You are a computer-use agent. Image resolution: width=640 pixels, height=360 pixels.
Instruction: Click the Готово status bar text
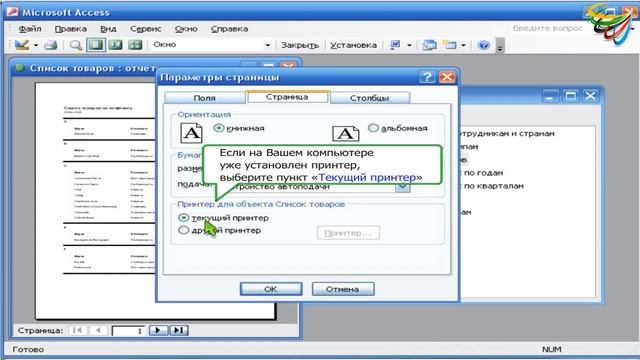tap(28, 349)
